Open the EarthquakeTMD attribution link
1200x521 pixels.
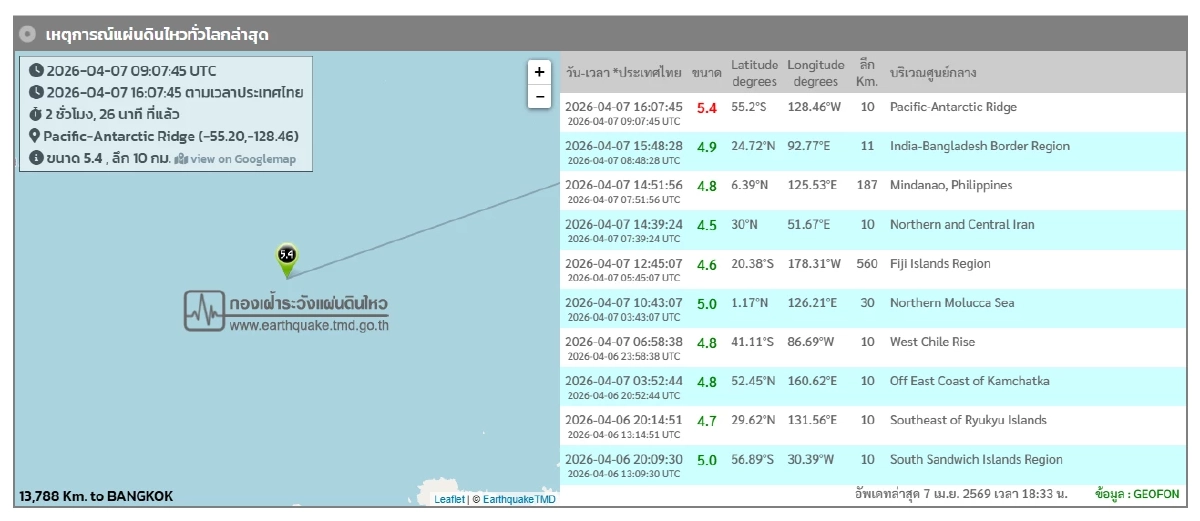(519, 499)
